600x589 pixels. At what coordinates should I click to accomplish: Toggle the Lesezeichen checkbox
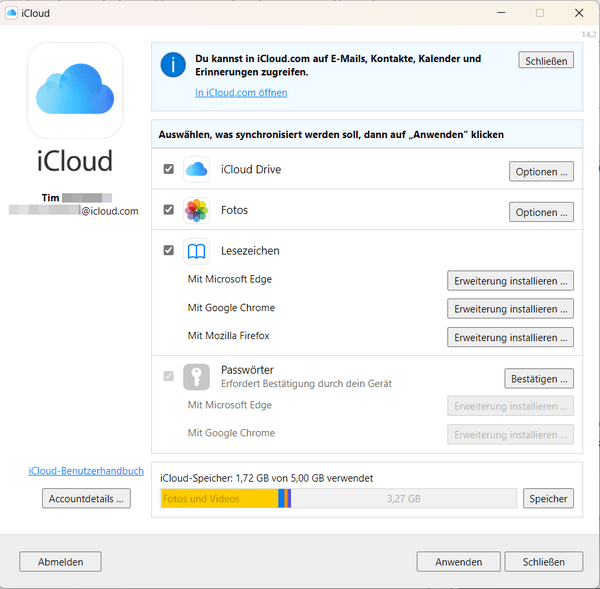click(x=168, y=250)
